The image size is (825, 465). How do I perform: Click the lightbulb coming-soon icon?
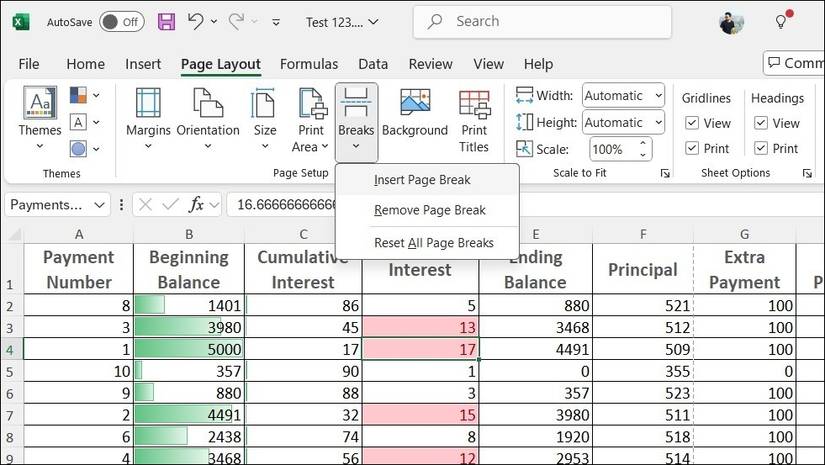click(781, 22)
